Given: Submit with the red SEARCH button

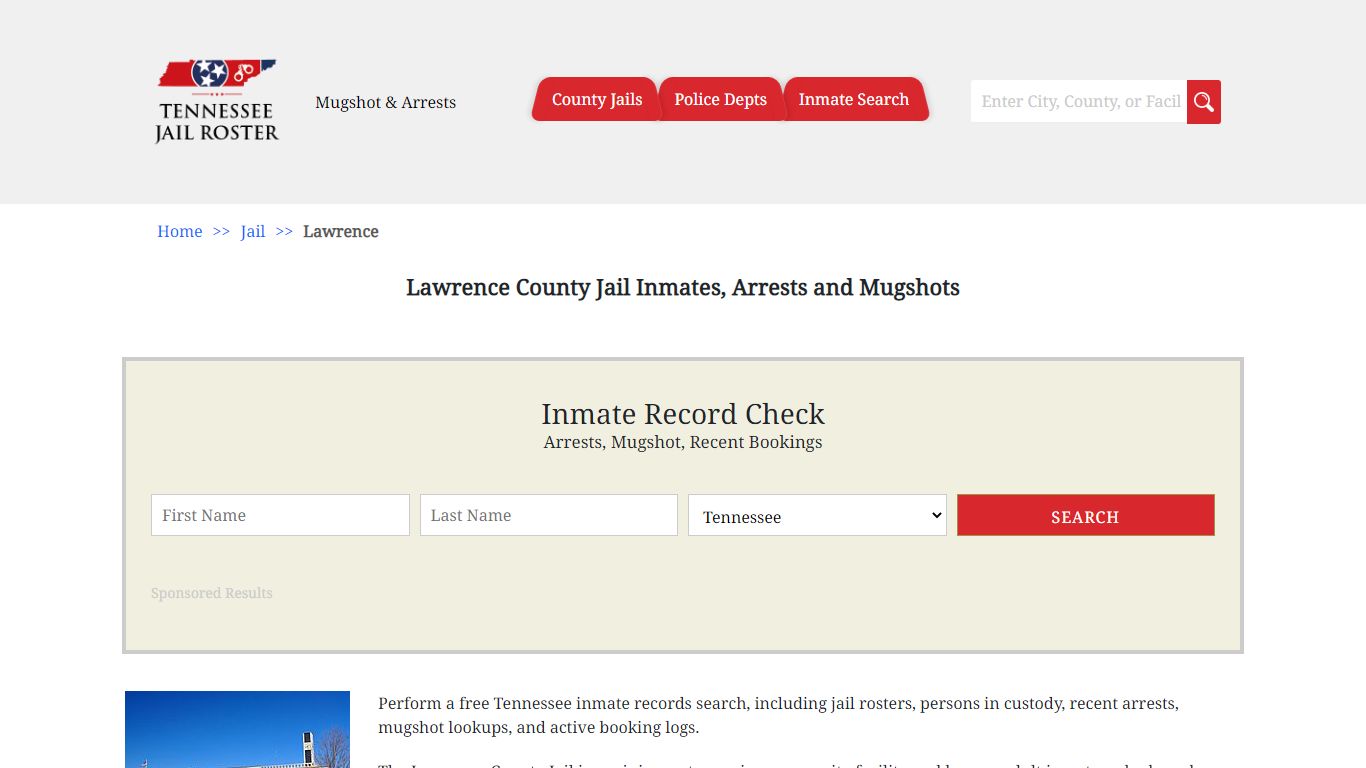Looking at the screenshot, I should [1086, 515].
